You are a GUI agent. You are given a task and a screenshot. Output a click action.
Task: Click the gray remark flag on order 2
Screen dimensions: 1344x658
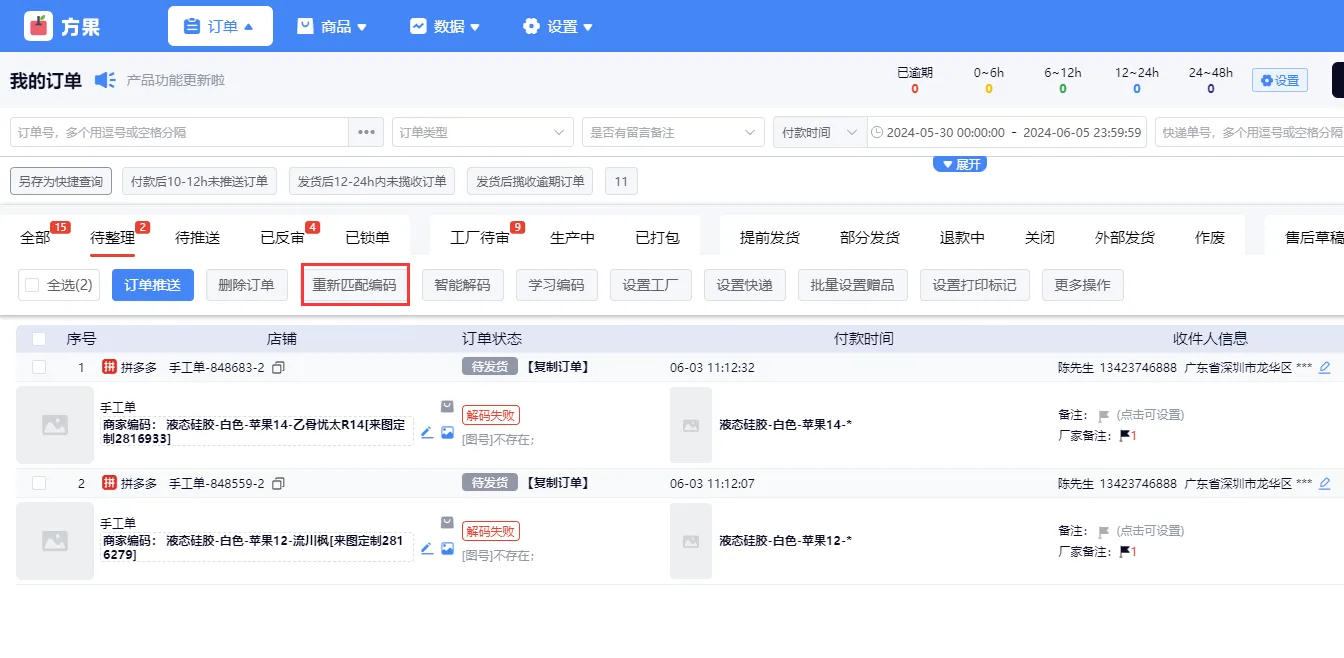tap(1104, 532)
